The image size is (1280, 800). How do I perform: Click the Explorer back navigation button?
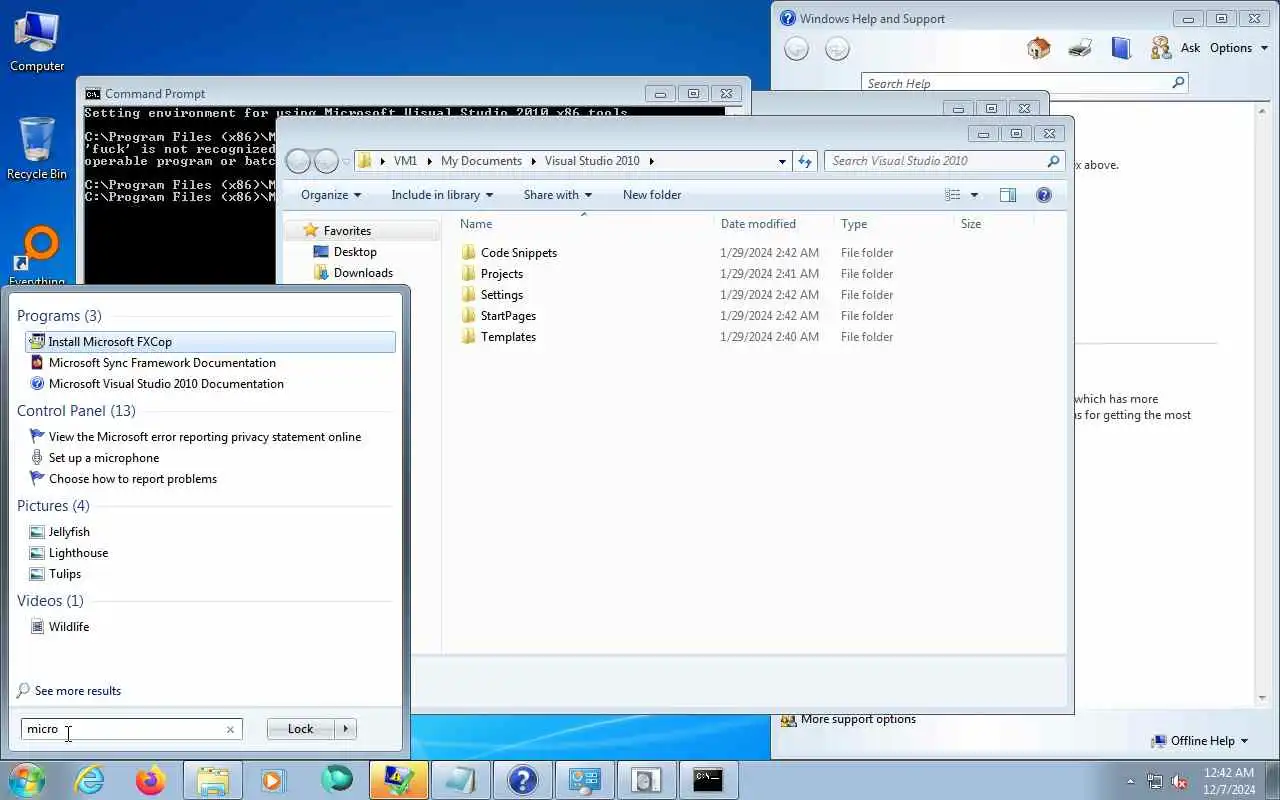pyautogui.click(x=298, y=161)
